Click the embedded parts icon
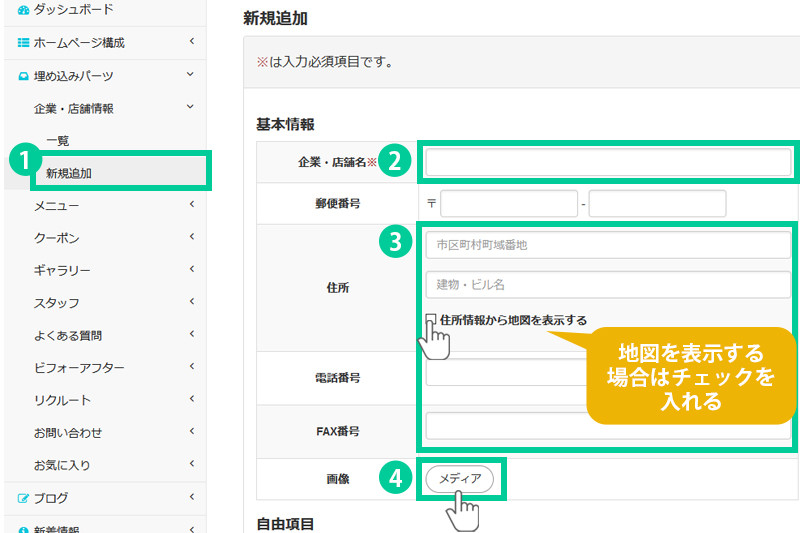 [x=24, y=76]
